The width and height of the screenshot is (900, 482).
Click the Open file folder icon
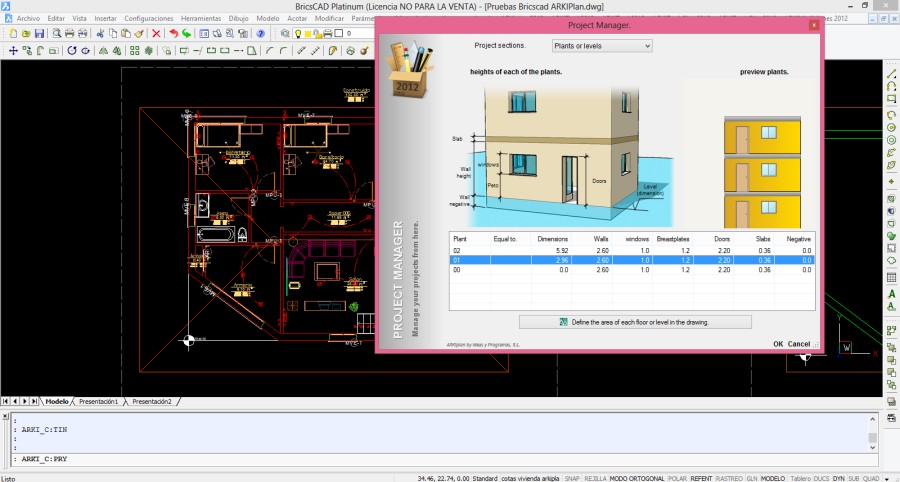(x=26, y=34)
